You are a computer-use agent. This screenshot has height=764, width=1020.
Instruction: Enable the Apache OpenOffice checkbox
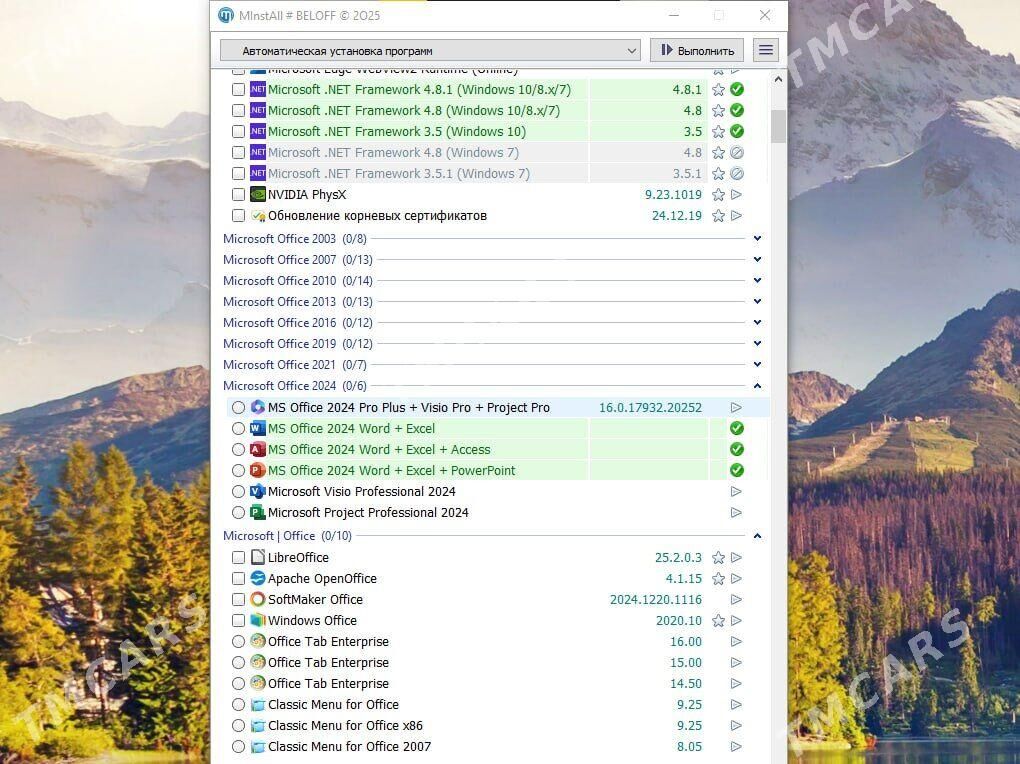point(239,579)
